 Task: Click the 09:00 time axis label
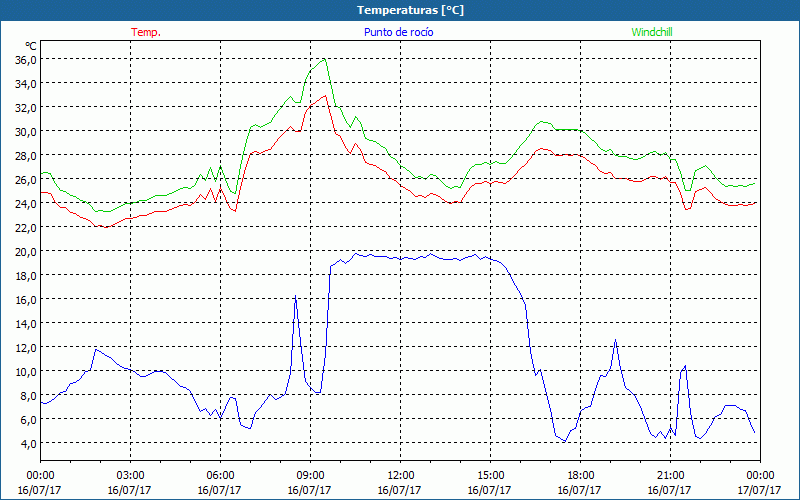click(310, 475)
